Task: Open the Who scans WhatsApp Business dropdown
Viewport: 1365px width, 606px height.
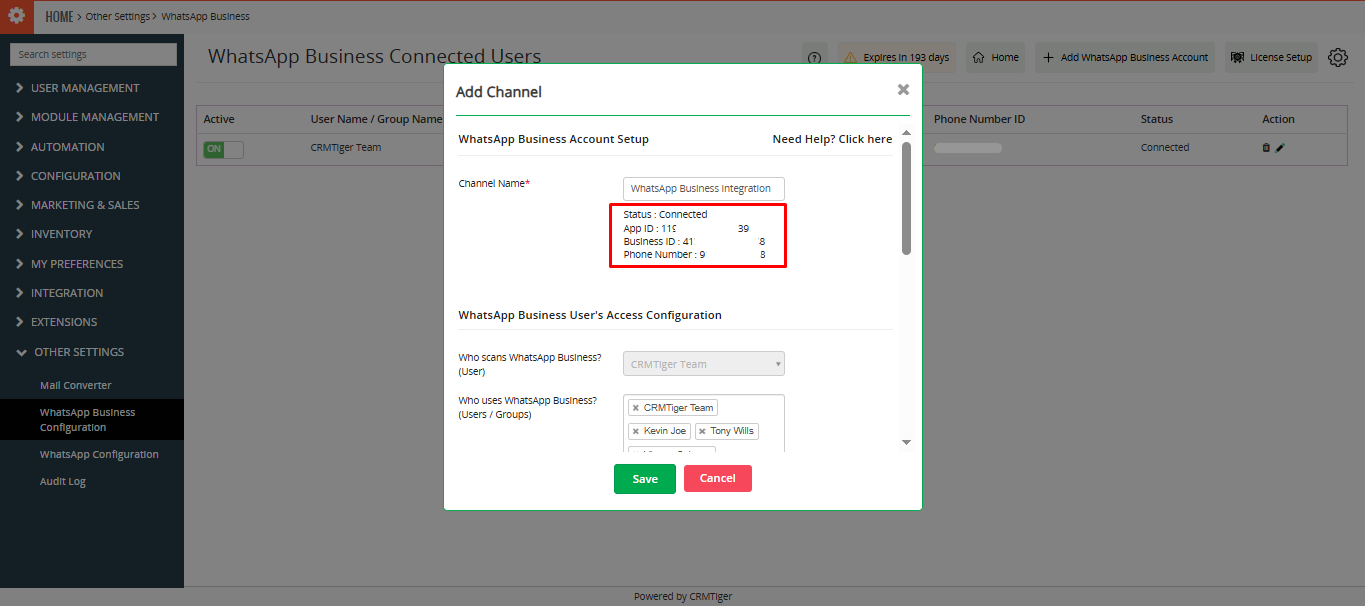Action: pos(704,364)
